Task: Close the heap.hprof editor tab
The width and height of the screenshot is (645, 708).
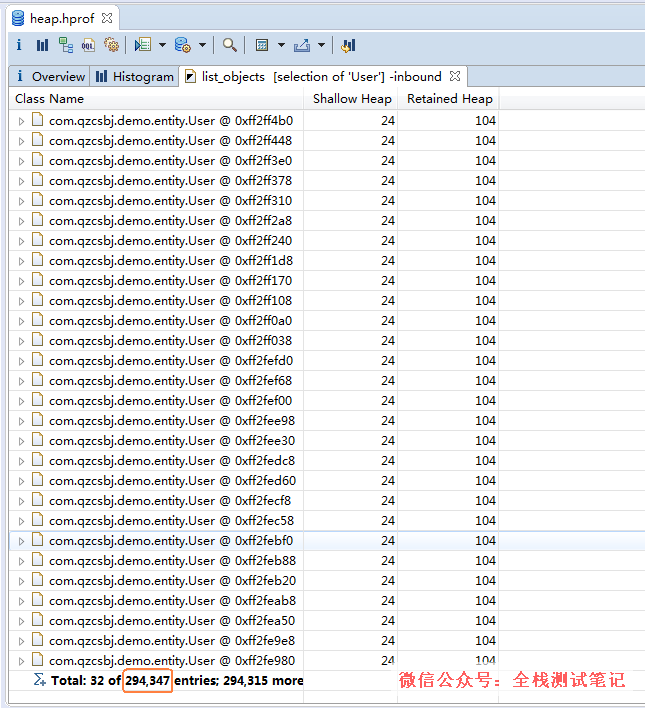Action: point(107,18)
